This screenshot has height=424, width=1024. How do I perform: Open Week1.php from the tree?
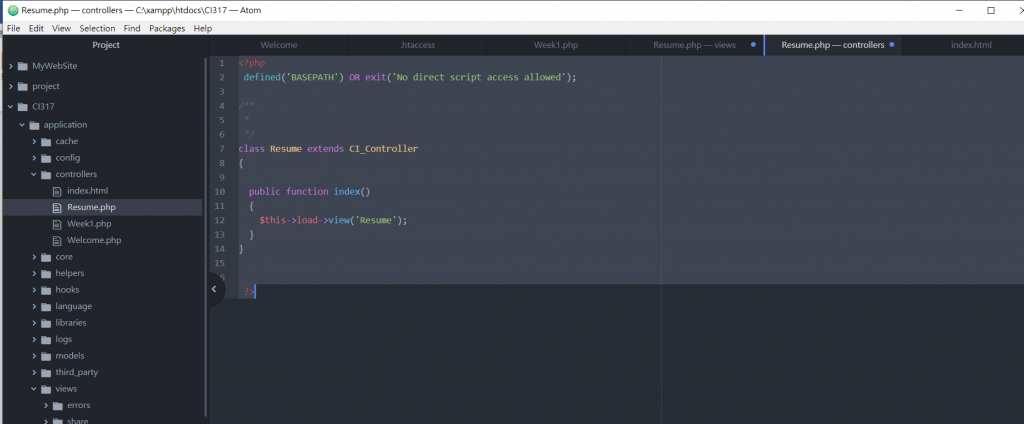click(89, 223)
